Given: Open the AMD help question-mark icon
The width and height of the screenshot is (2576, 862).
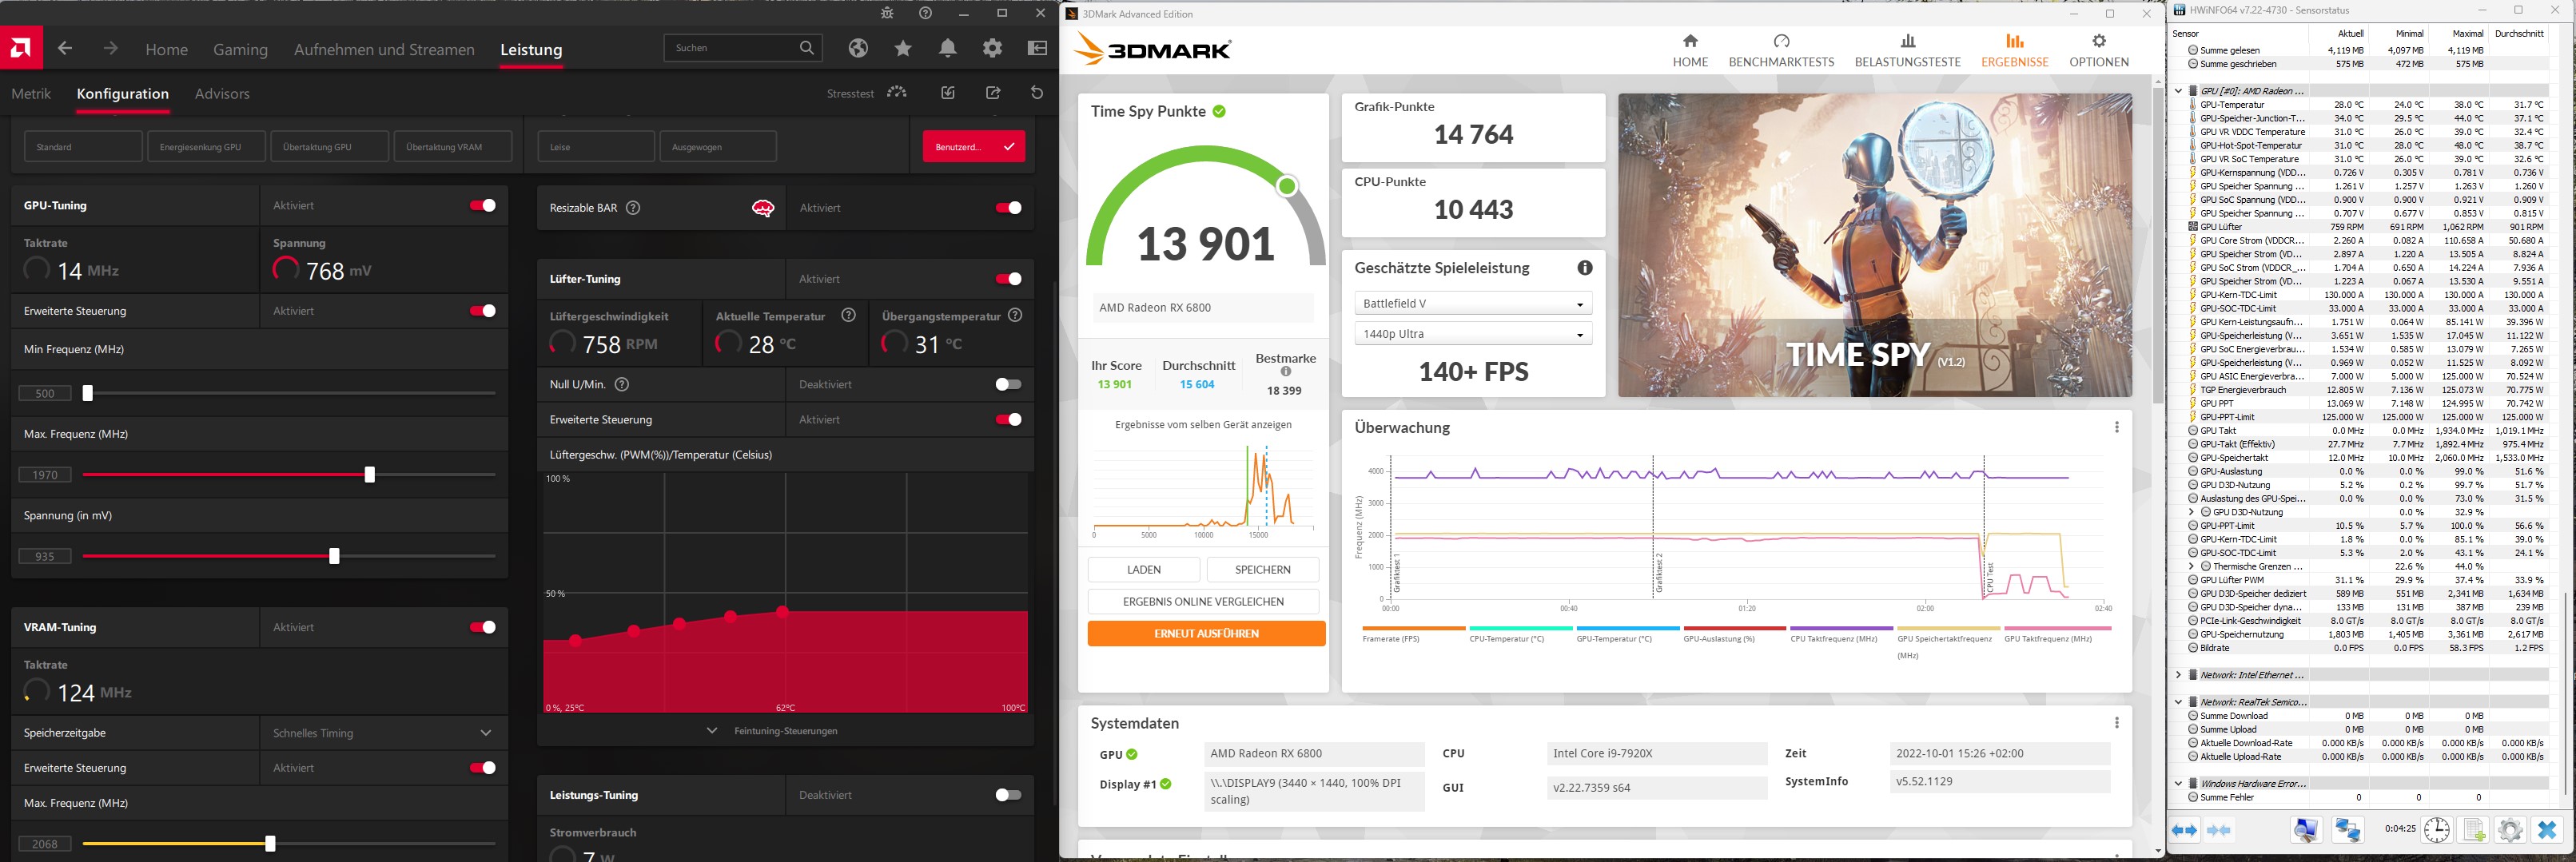Looking at the screenshot, I should tap(926, 13).
